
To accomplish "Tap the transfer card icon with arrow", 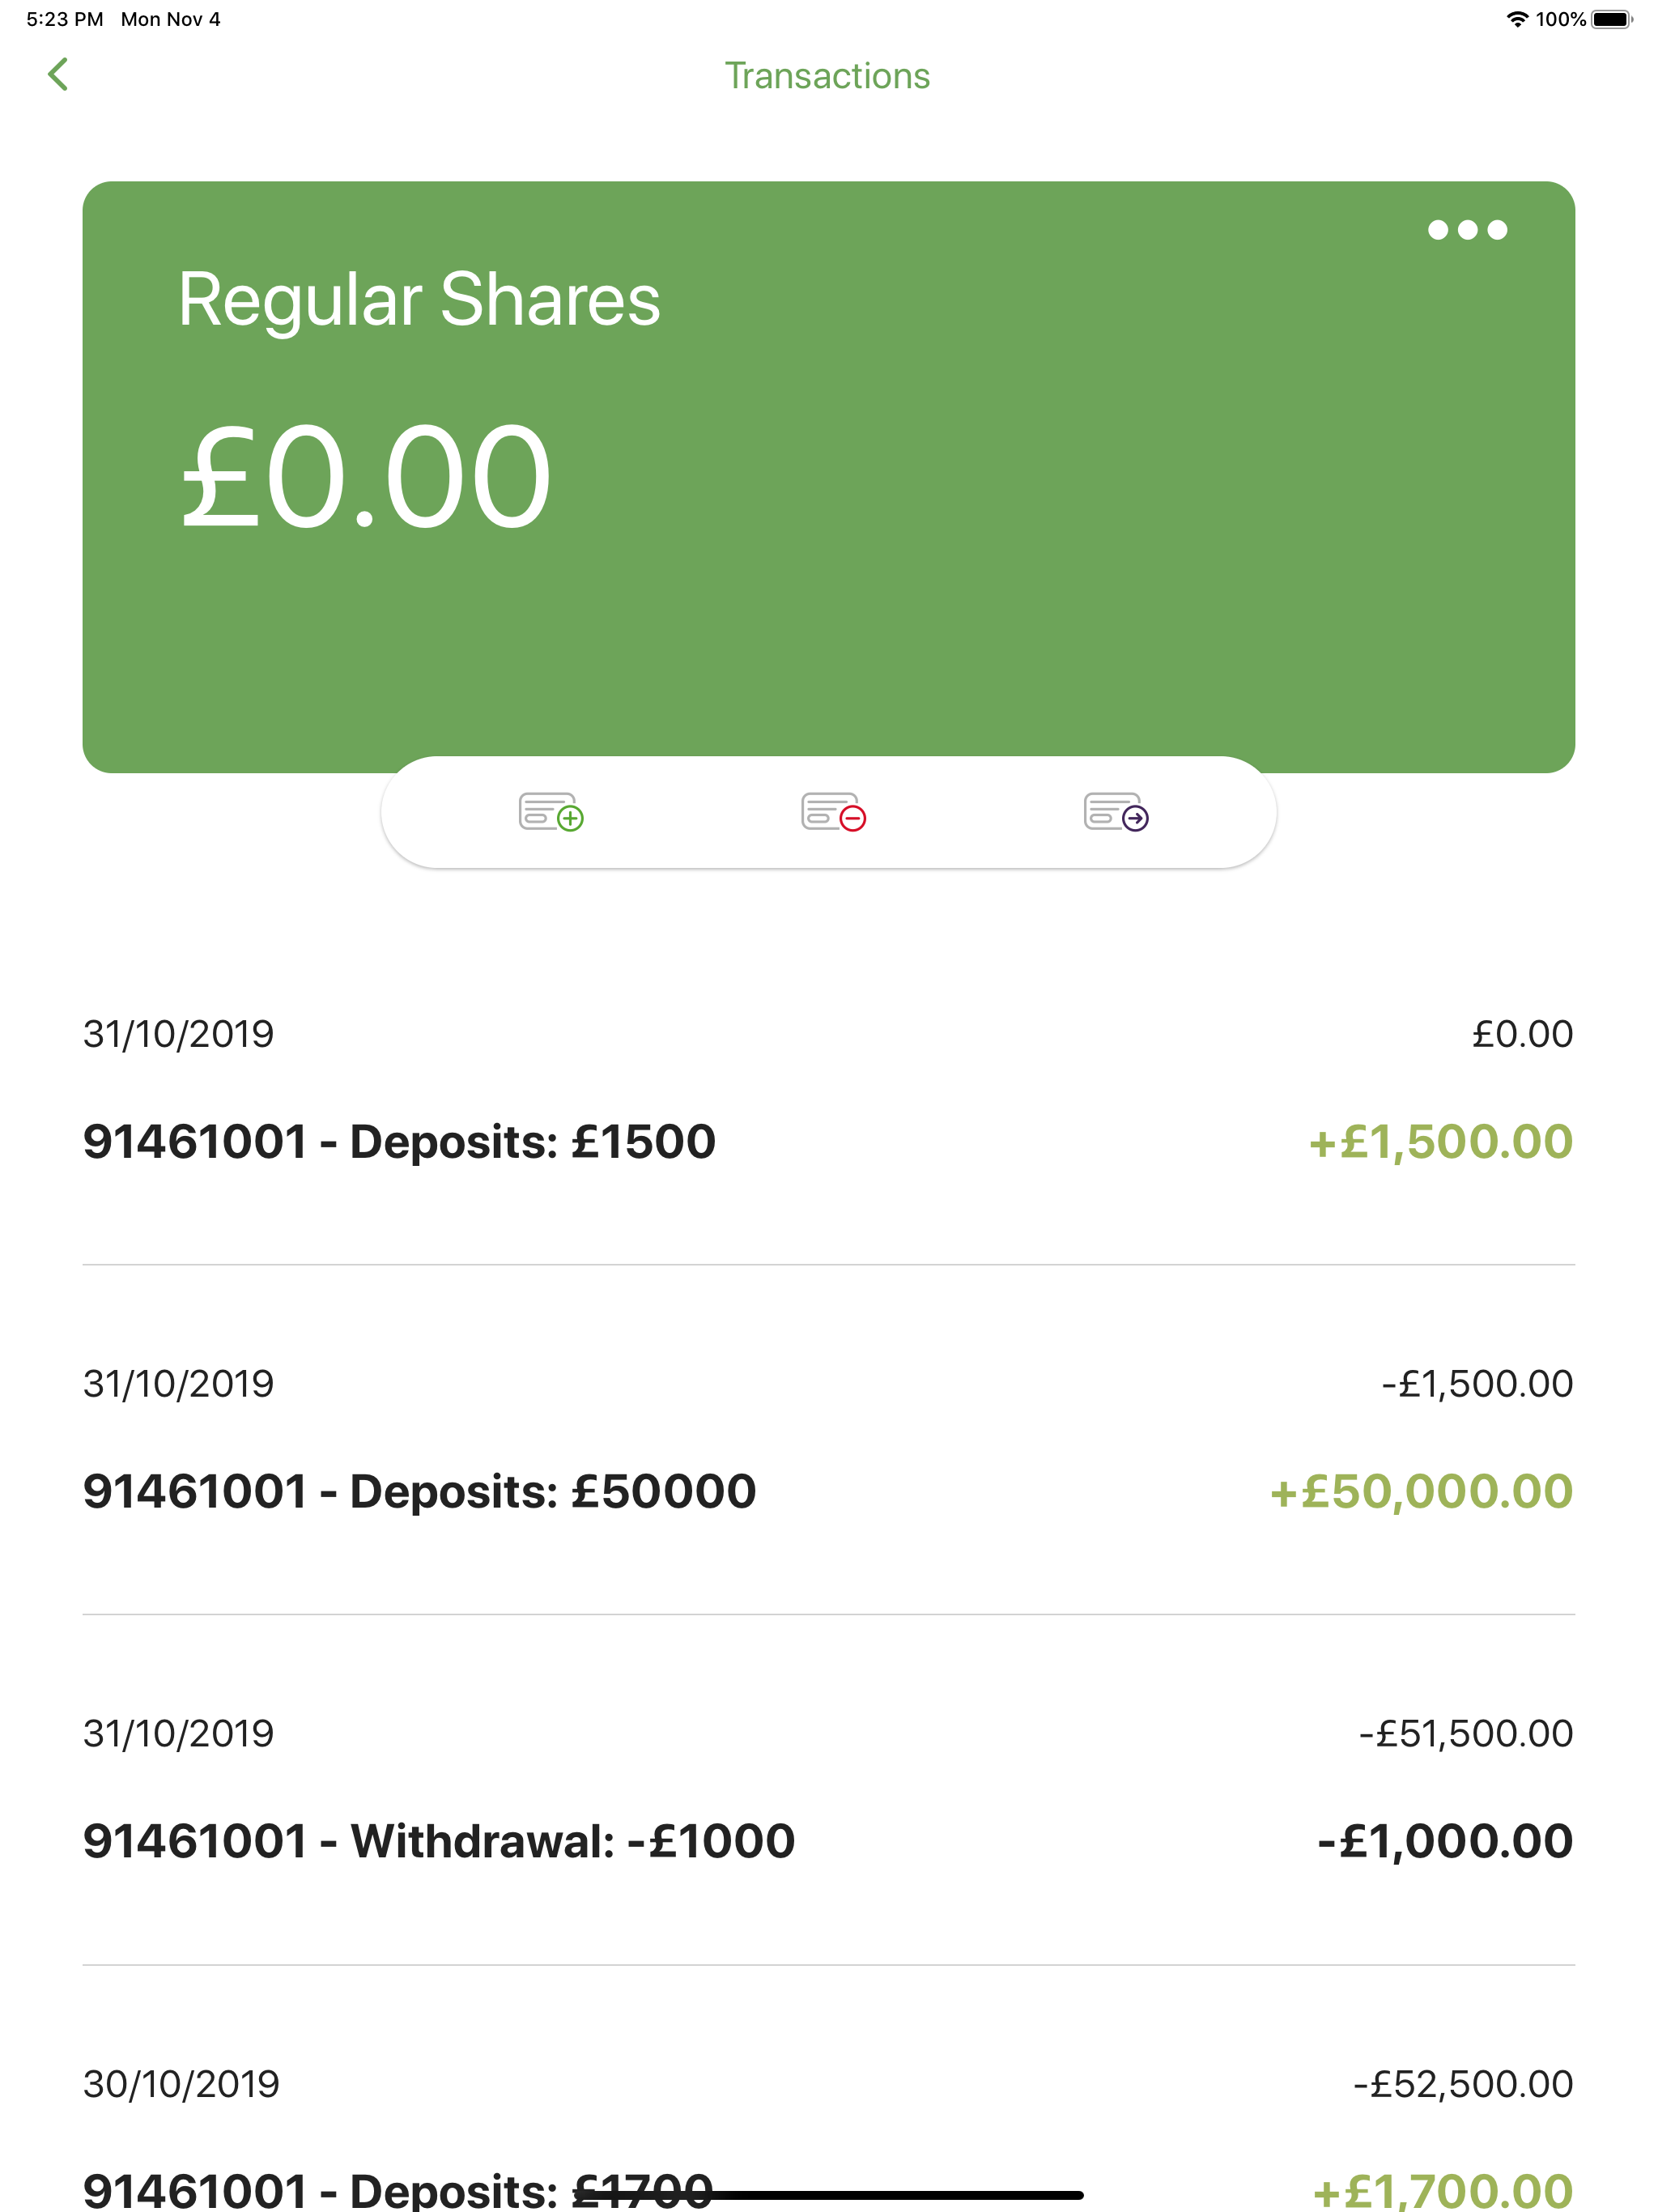I will (1116, 812).
